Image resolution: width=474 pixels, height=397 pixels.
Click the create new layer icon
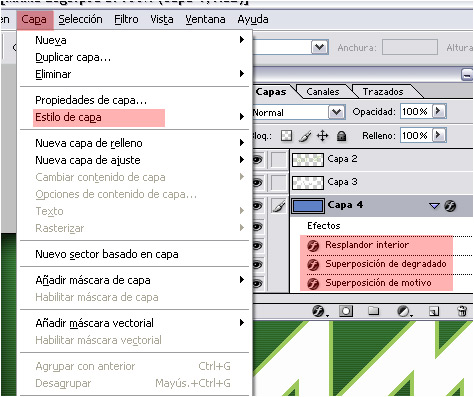434,311
